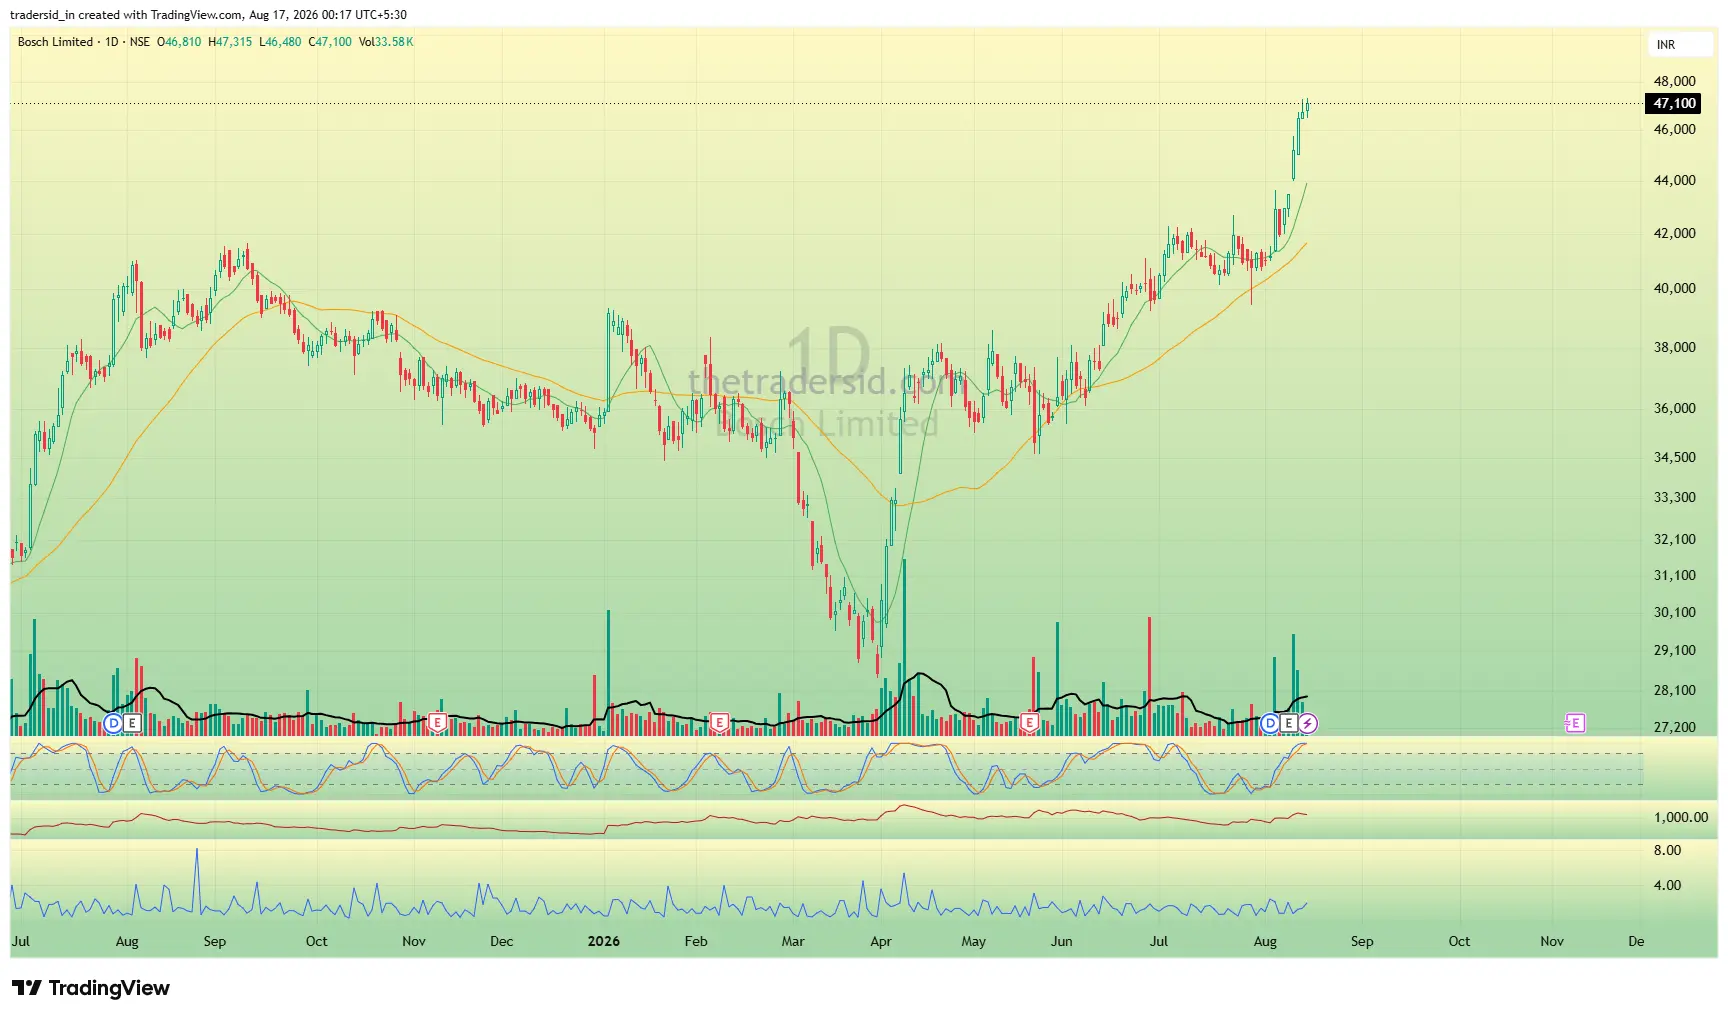Image resolution: width=1728 pixels, height=1018 pixels.
Task: Click the 33,300 price axis label
Action: click(x=1675, y=497)
